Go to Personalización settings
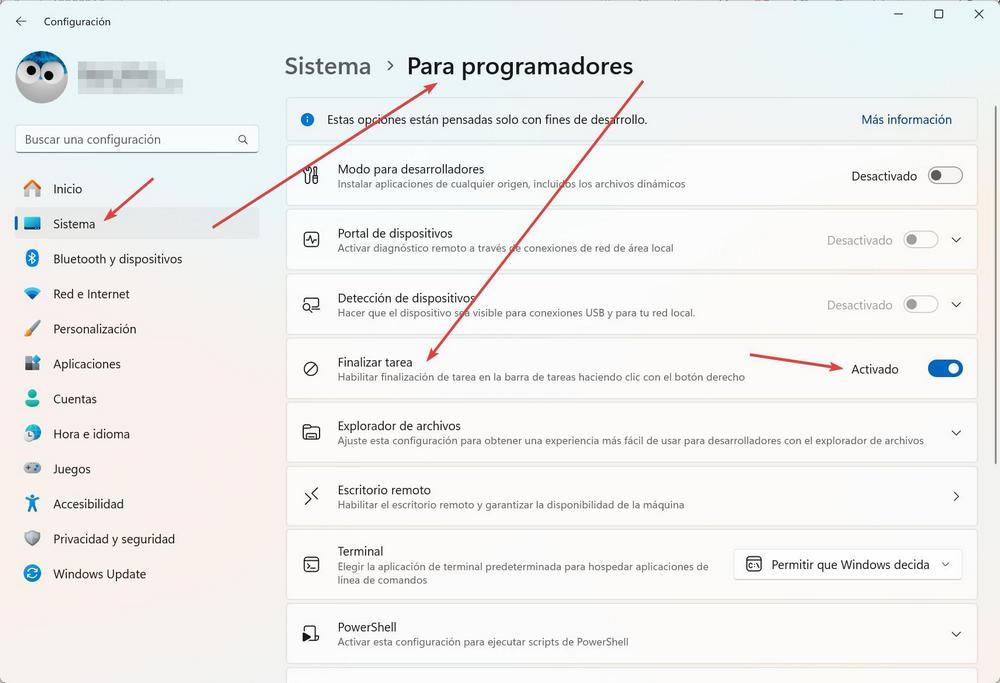This screenshot has width=1000, height=683. [x=137, y=329]
